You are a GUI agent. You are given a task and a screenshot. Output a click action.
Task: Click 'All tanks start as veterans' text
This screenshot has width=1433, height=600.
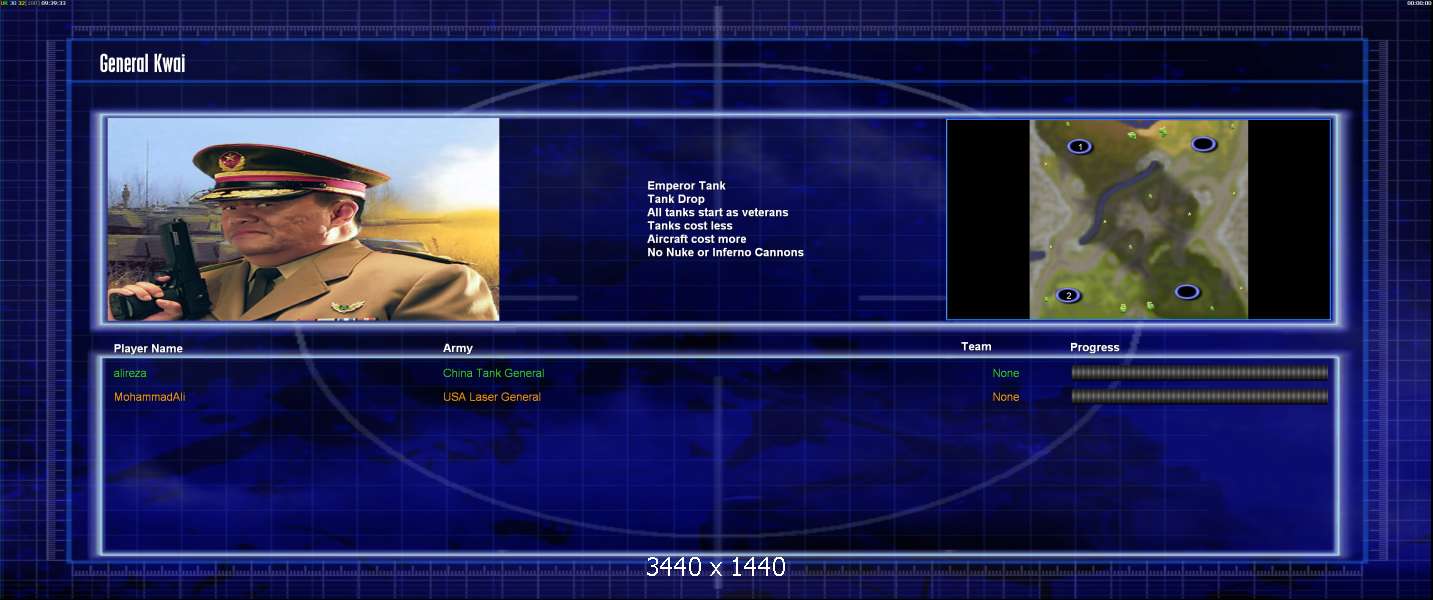click(x=717, y=212)
